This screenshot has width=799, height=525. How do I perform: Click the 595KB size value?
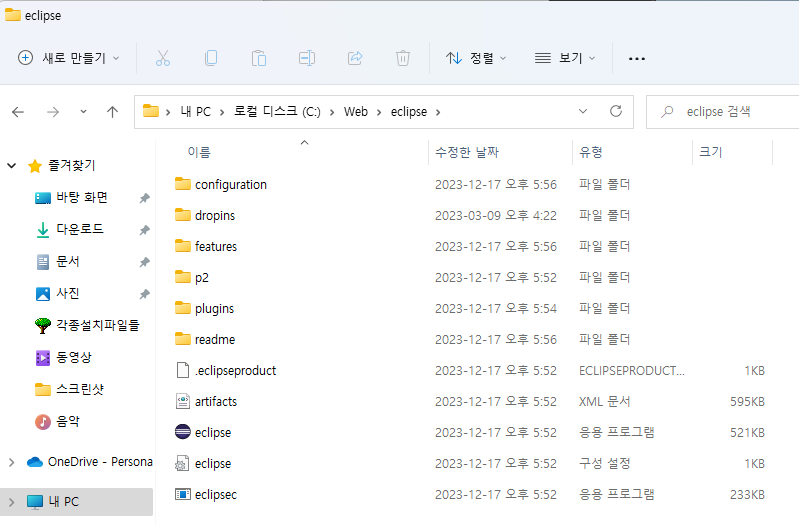pos(747,402)
